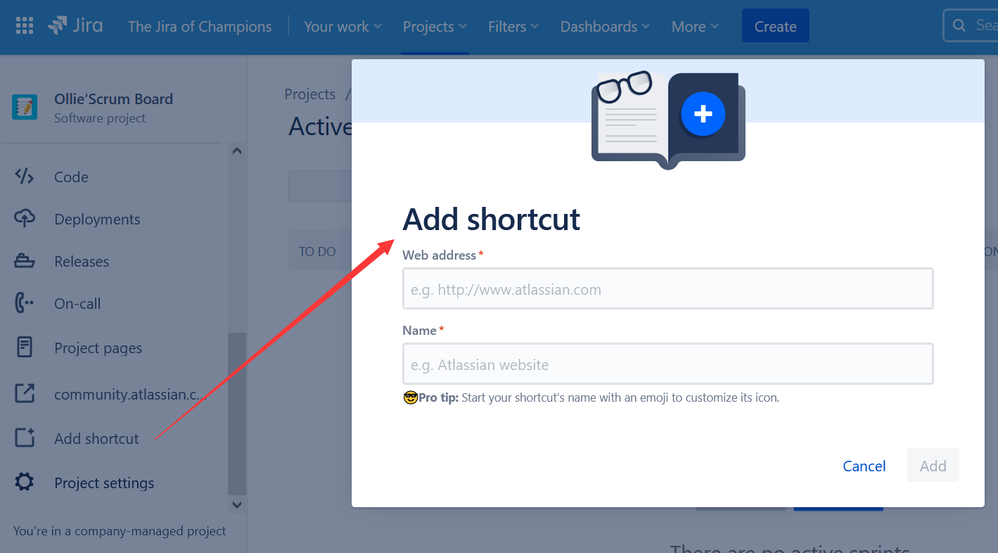This screenshot has width=998, height=553.
Task: Expand the Projects menu
Action: pyautogui.click(x=435, y=27)
